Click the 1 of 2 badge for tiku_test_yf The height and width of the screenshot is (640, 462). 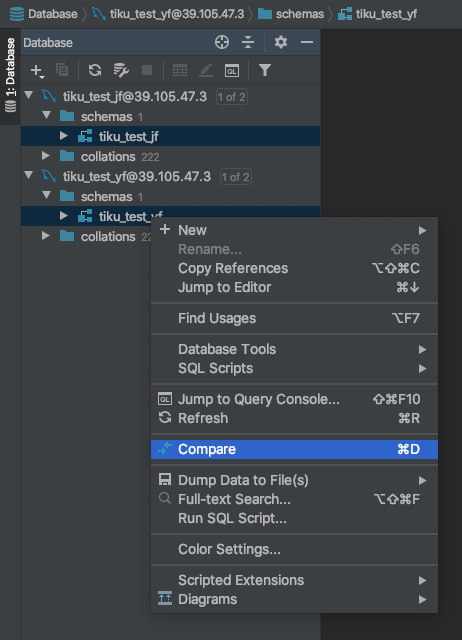[x=235, y=177]
